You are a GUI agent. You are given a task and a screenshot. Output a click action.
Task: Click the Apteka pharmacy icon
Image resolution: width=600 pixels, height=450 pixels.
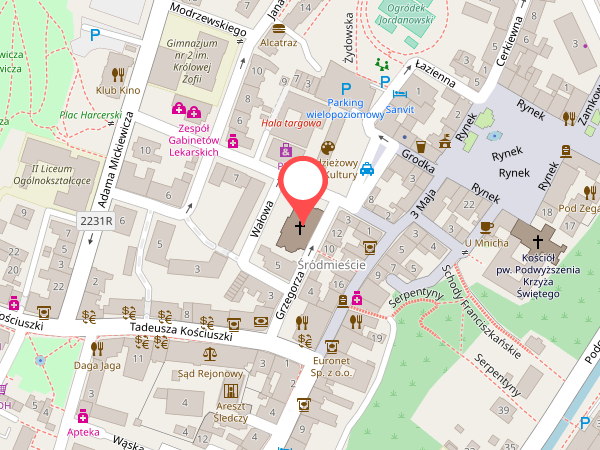pyautogui.click(x=83, y=416)
